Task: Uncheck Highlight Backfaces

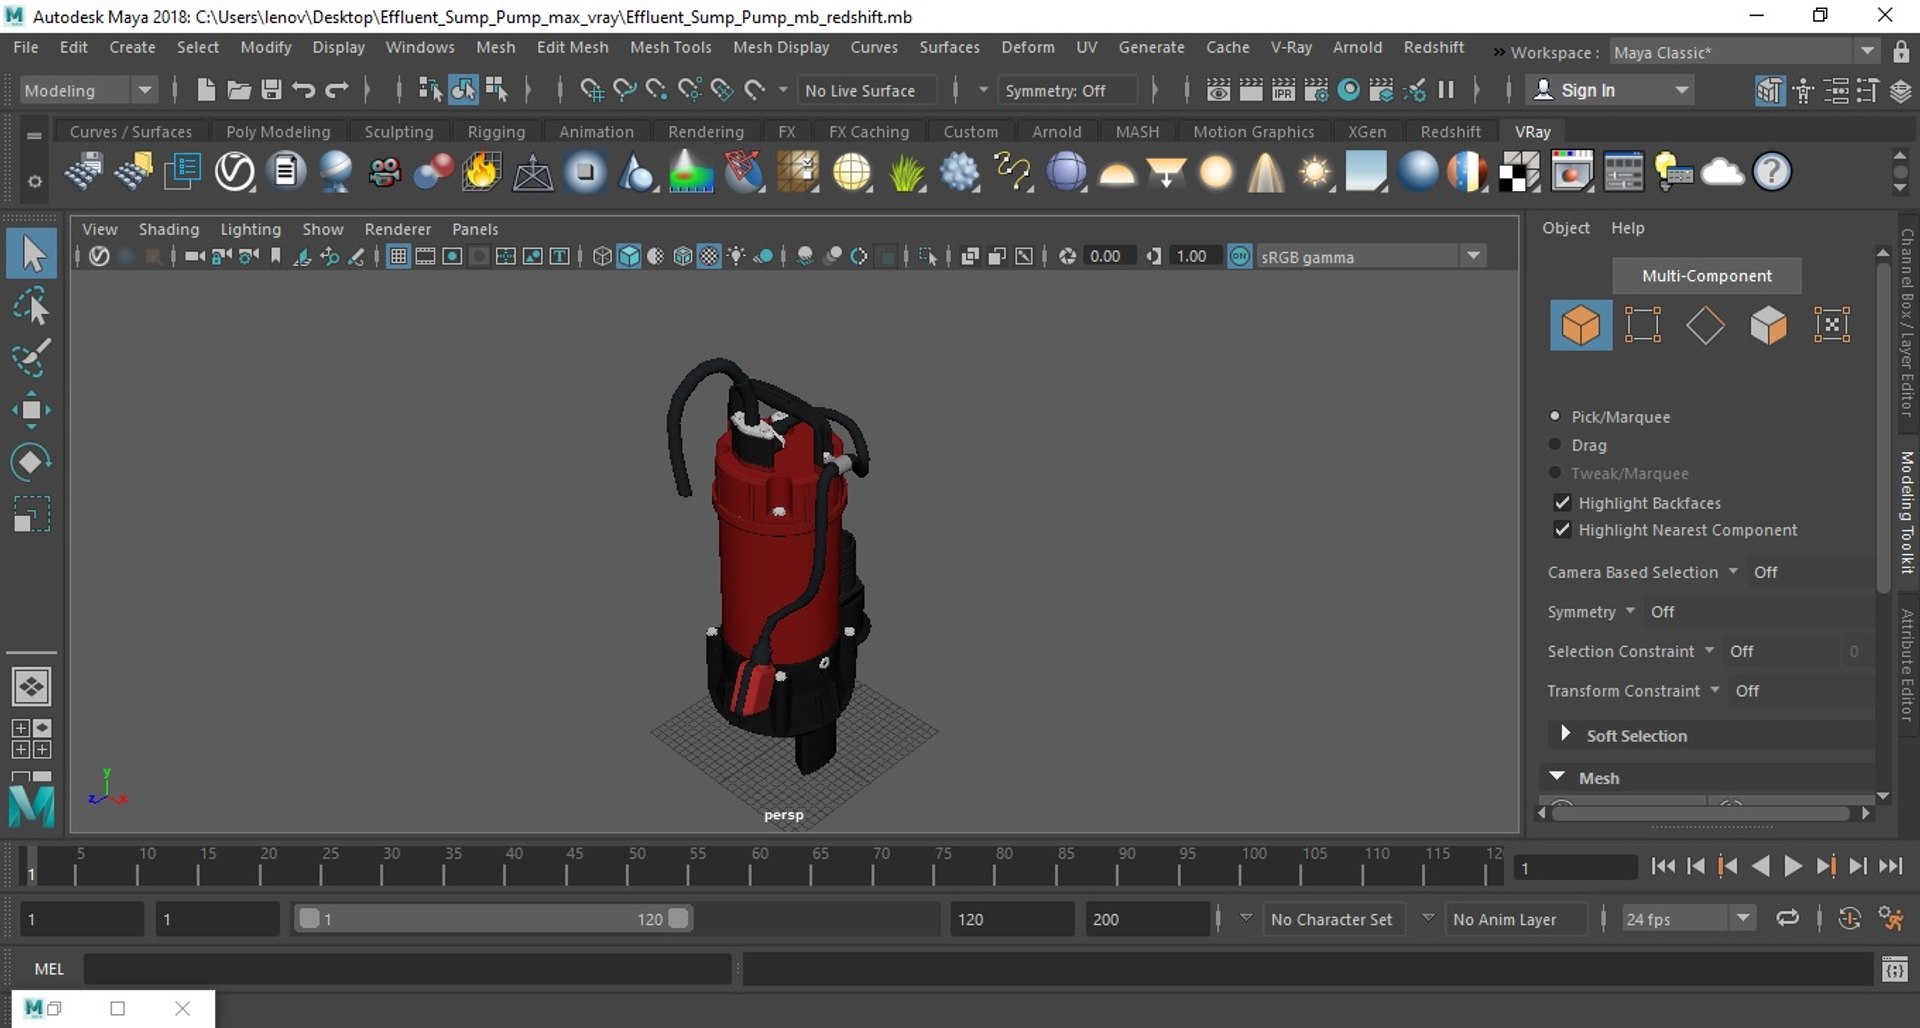Action: coord(1562,503)
